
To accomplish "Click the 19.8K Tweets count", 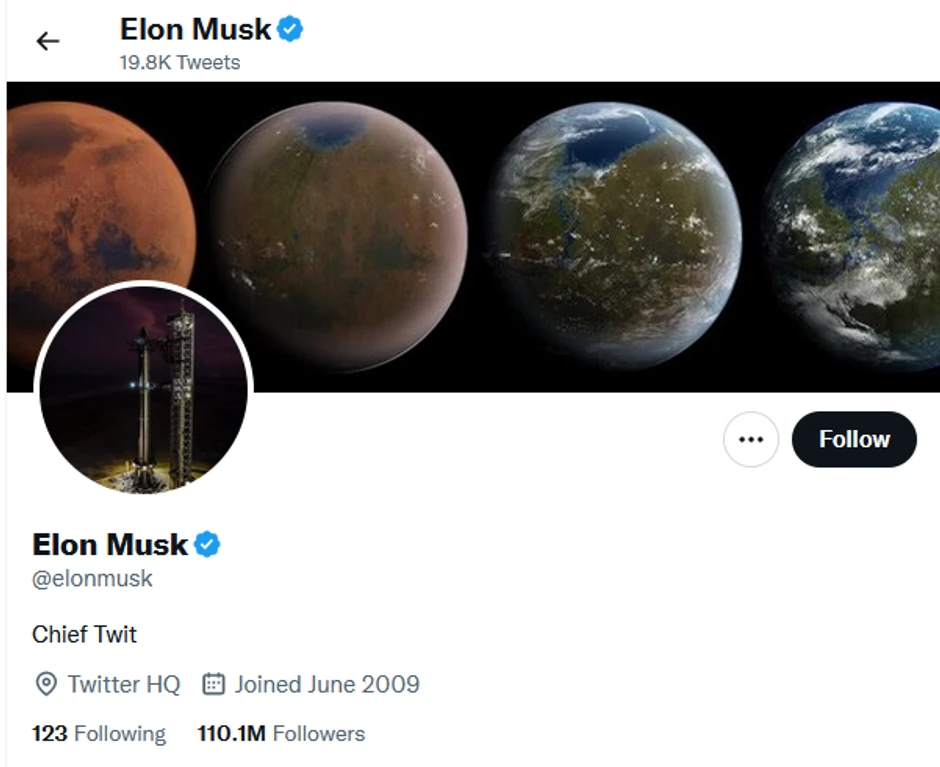I will (180, 62).
